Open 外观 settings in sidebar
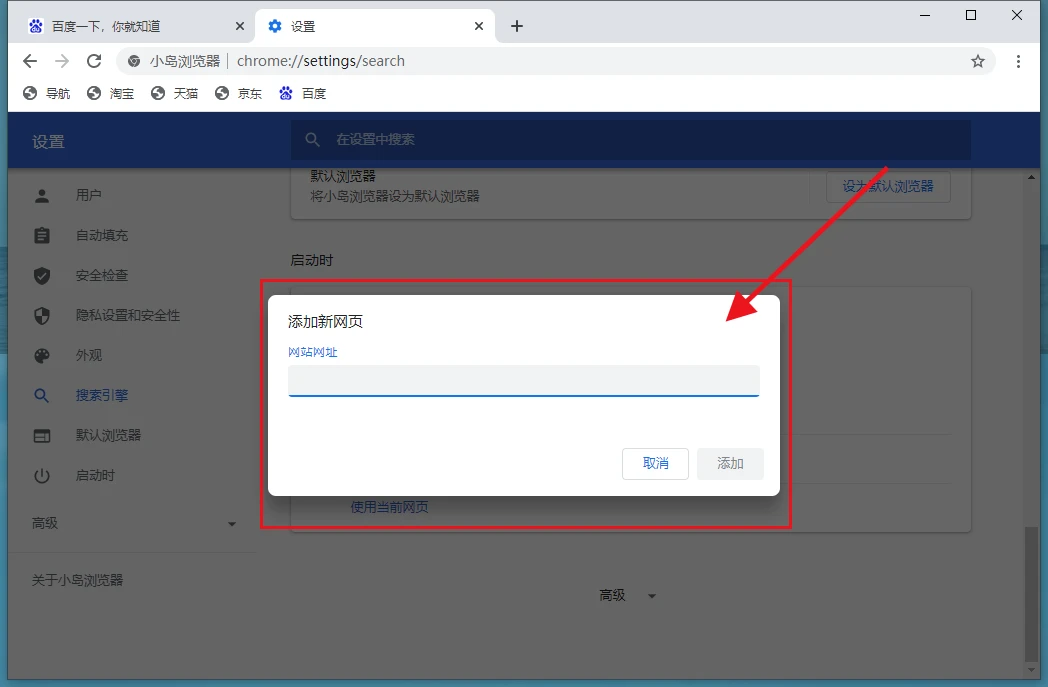The image size is (1048, 687). point(88,356)
